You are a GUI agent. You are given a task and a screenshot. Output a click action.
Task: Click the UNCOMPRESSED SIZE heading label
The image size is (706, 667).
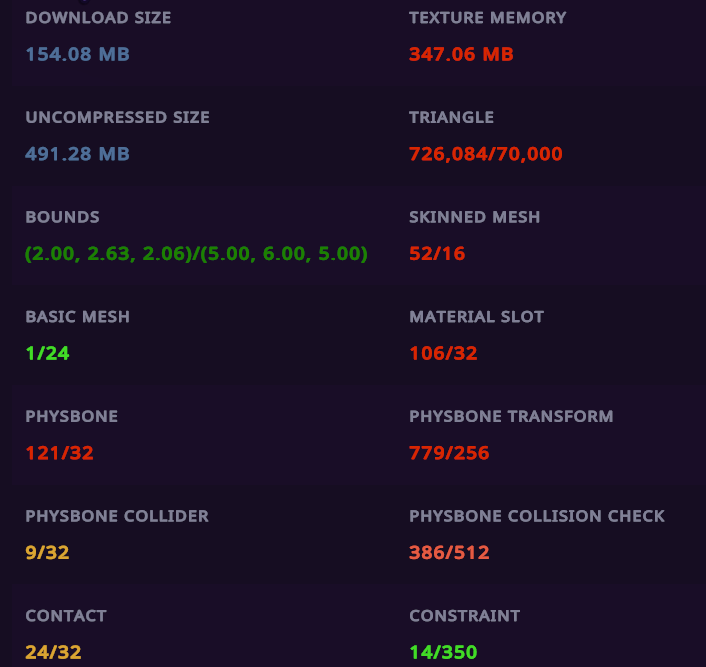pos(117,117)
